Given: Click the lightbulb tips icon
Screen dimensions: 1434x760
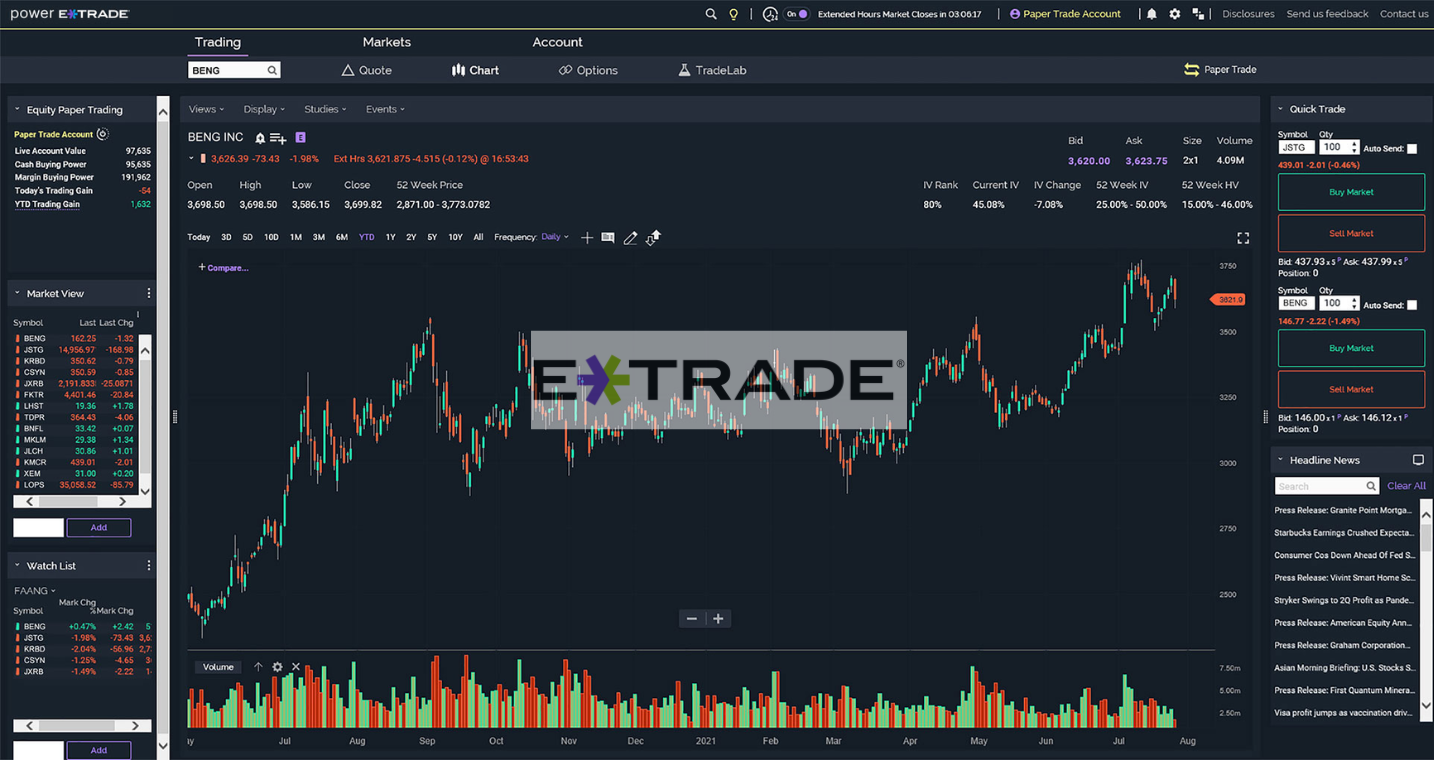Looking at the screenshot, I should point(733,14).
